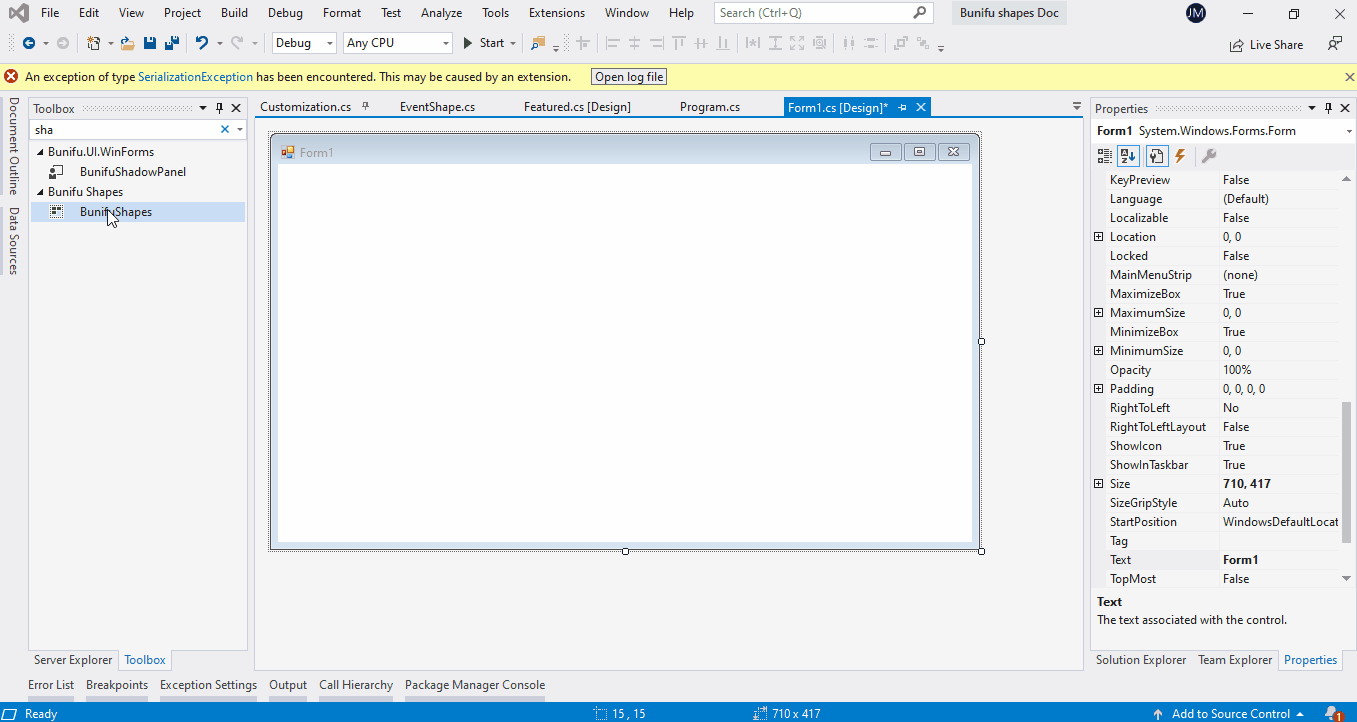The image size is (1357, 722).
Task: Click the Toolbox search field containing 'sha'
Action: (x=125, y=129)
